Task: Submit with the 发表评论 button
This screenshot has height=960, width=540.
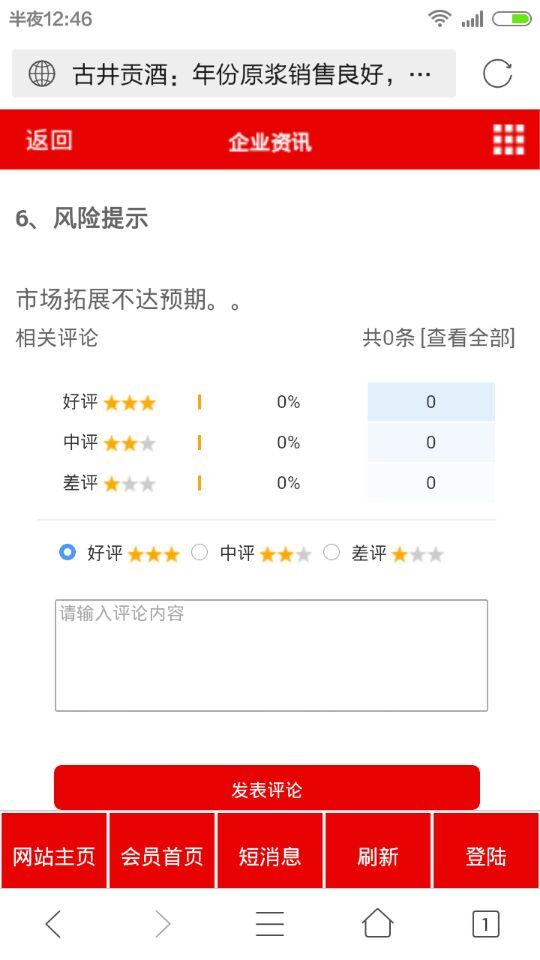Action: [267, 787]
